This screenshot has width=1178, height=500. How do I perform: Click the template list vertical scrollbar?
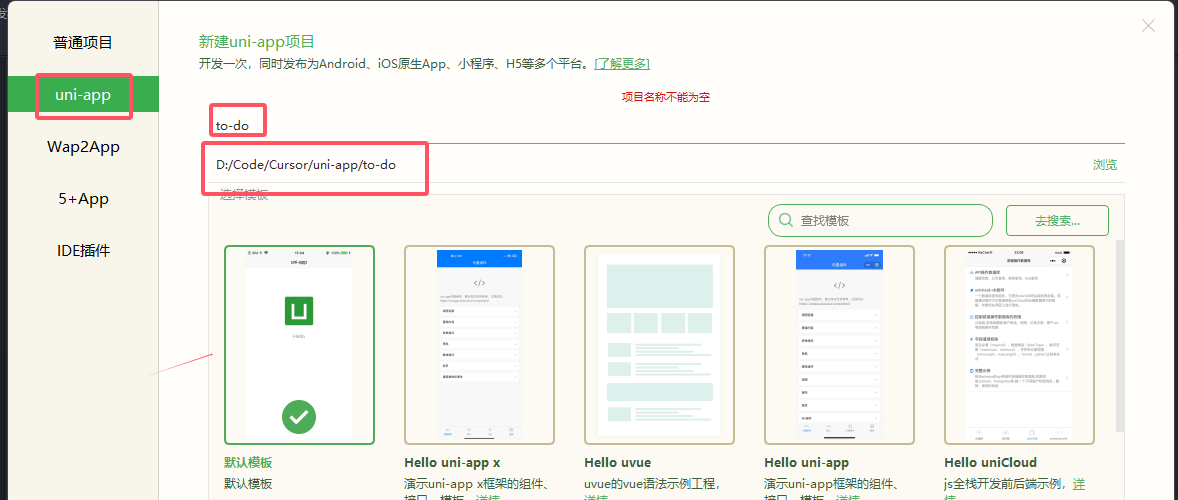click(x=1119, y=336)
